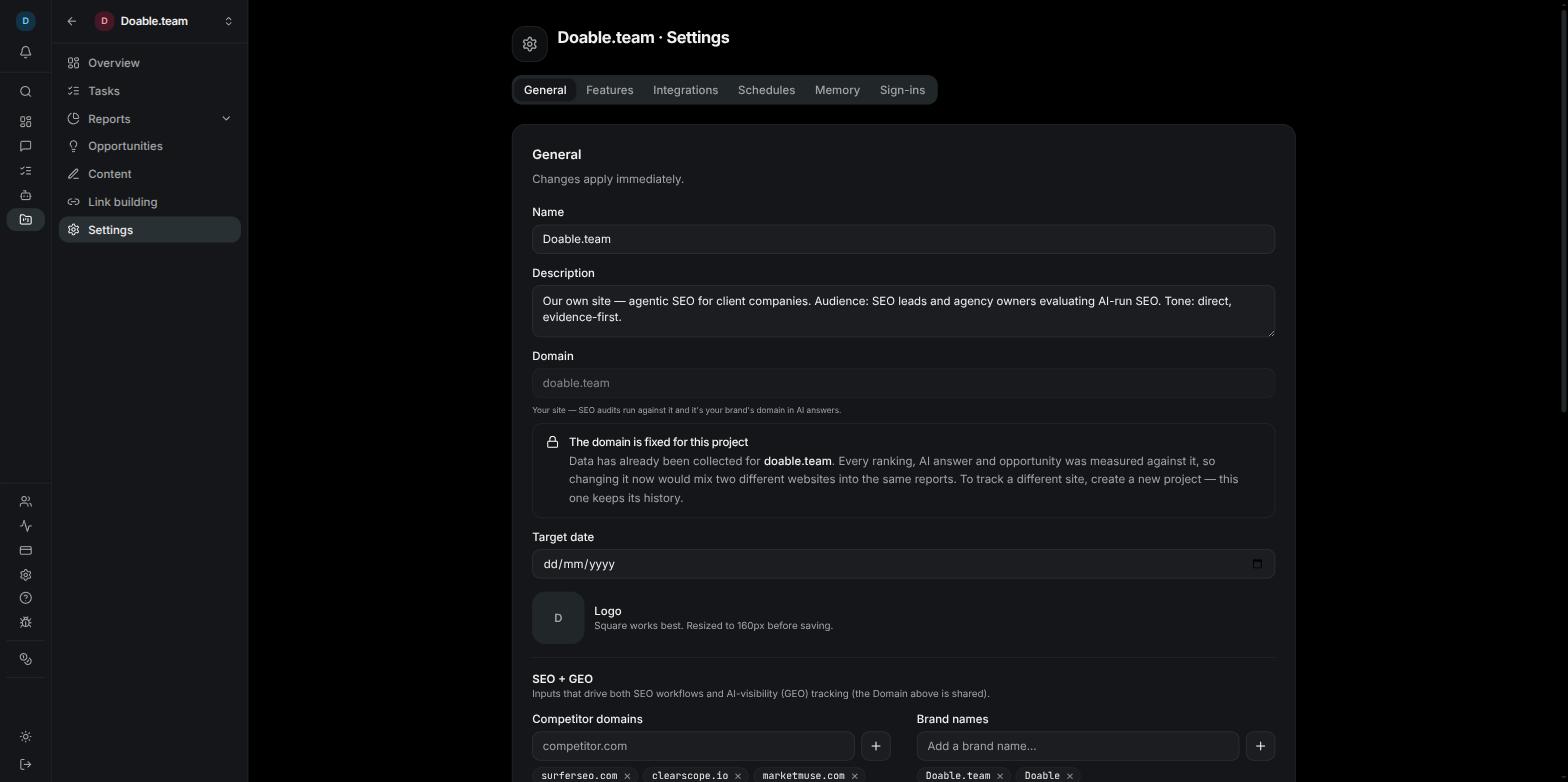This screenshot has width=1568, height=782.
Task: Open the Doable.team project switcher
Action: [165, 21]
